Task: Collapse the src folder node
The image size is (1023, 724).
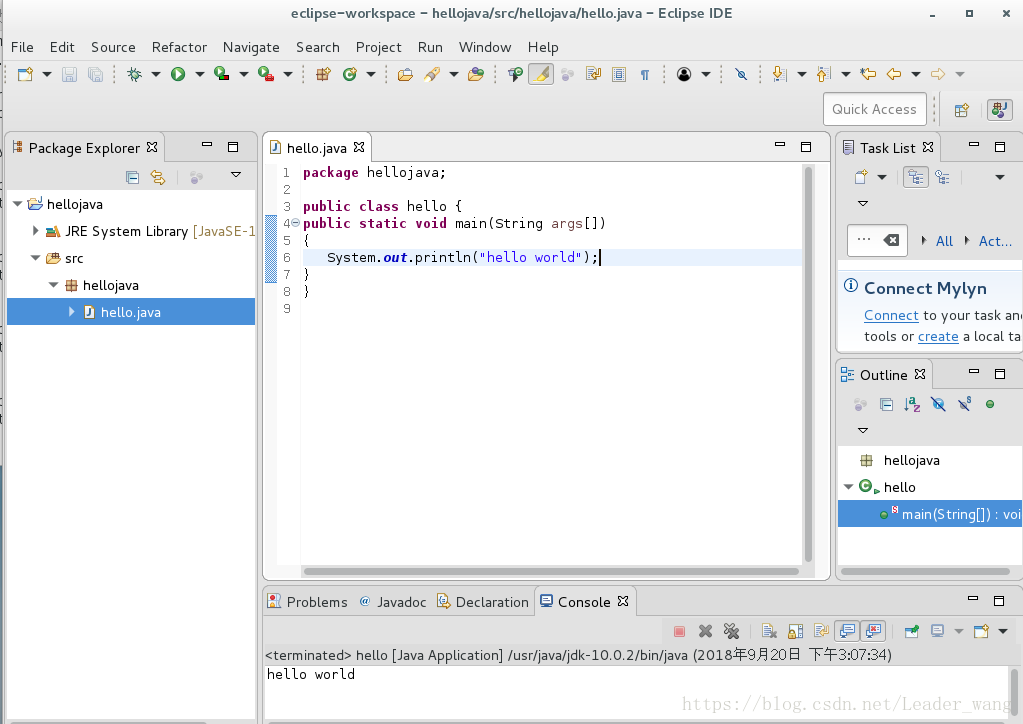Action: (35, 258)
